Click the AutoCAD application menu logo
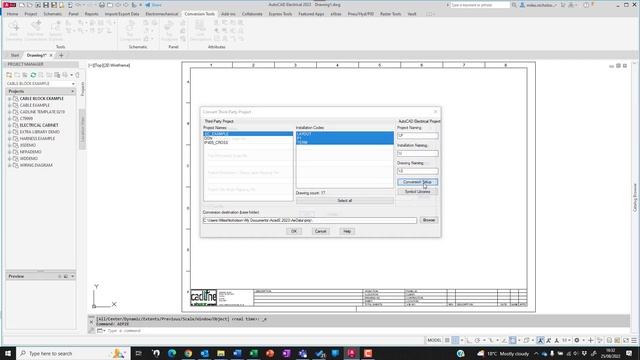The height and width of the screenshot is (360, 640). point(9,5)
